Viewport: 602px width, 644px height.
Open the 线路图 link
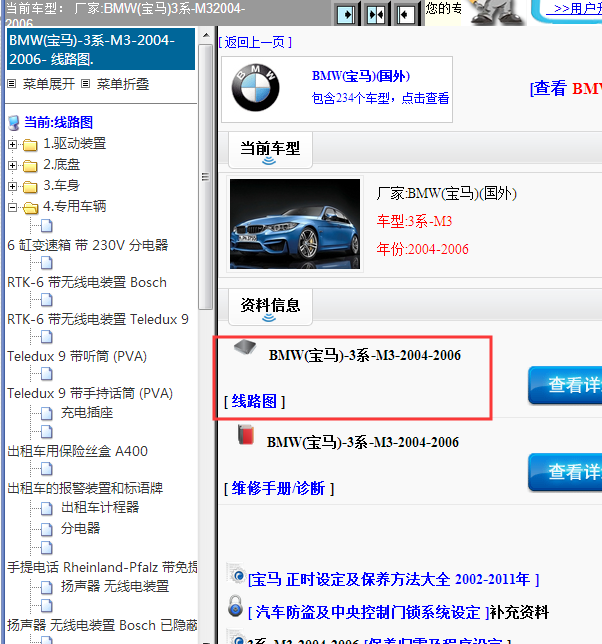point(254,401)
